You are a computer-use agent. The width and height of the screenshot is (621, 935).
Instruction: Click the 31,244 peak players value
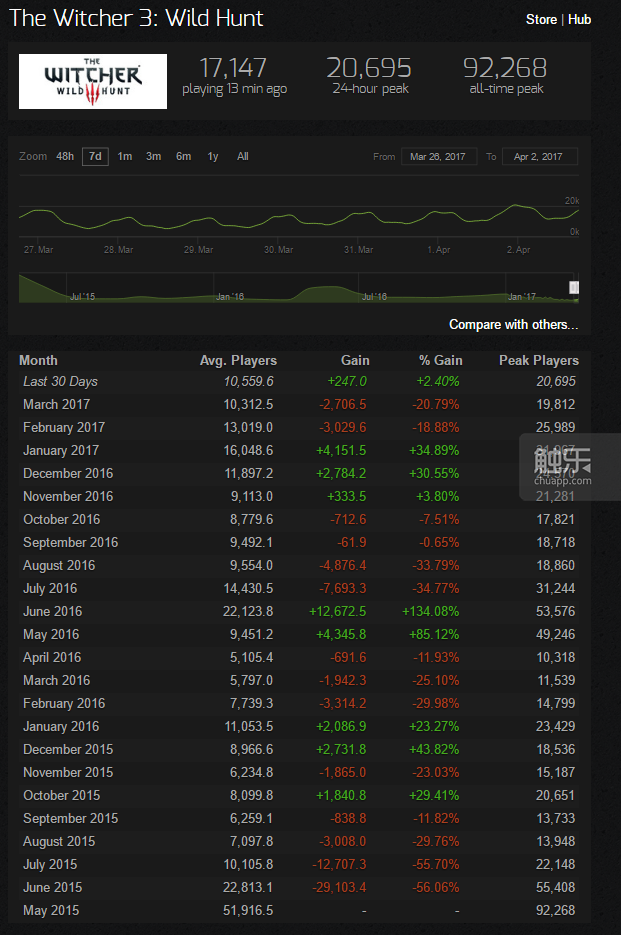[555, 589]
